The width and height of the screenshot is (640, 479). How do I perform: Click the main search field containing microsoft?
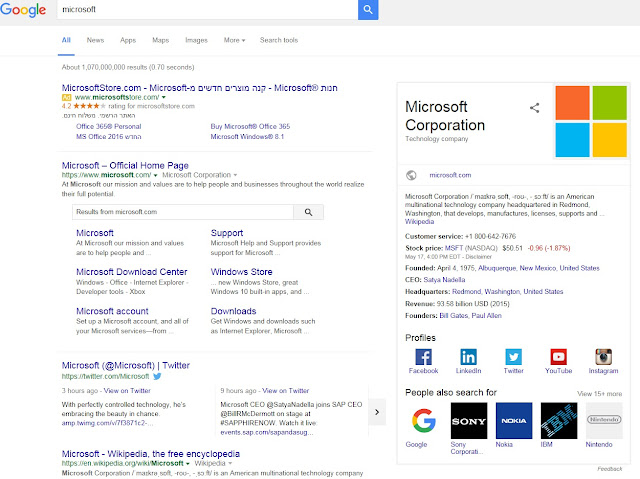click(207, 9)
